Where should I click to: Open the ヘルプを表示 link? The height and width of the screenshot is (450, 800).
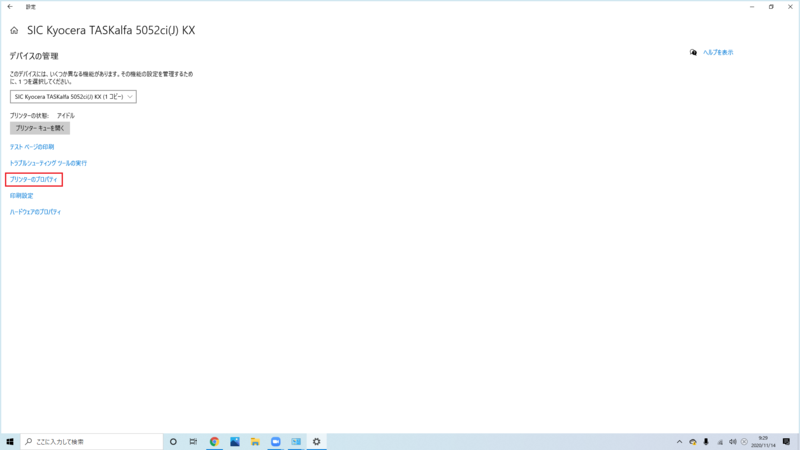[x=718, y=53]
